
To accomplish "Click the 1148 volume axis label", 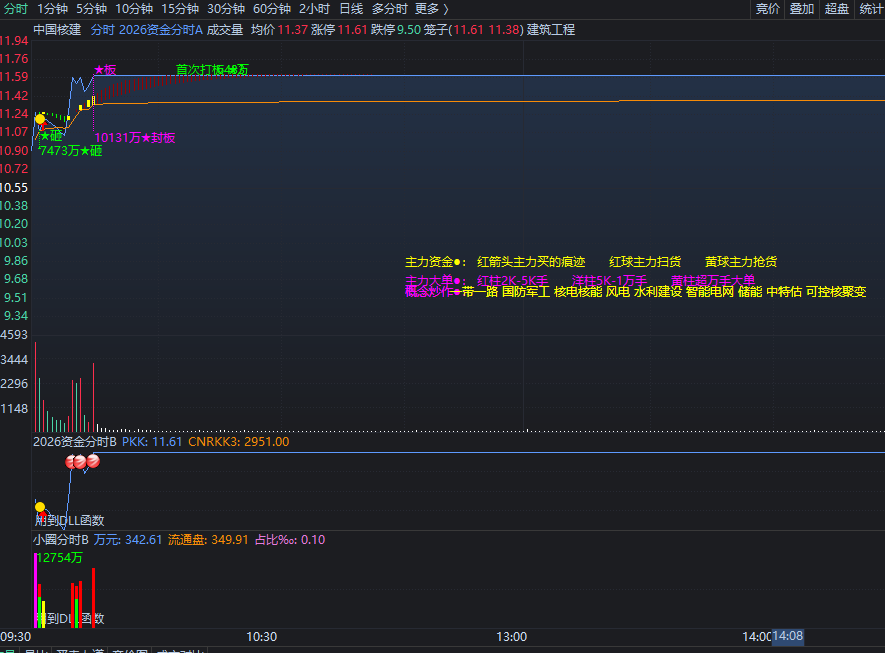I will [x=14, y=409].
